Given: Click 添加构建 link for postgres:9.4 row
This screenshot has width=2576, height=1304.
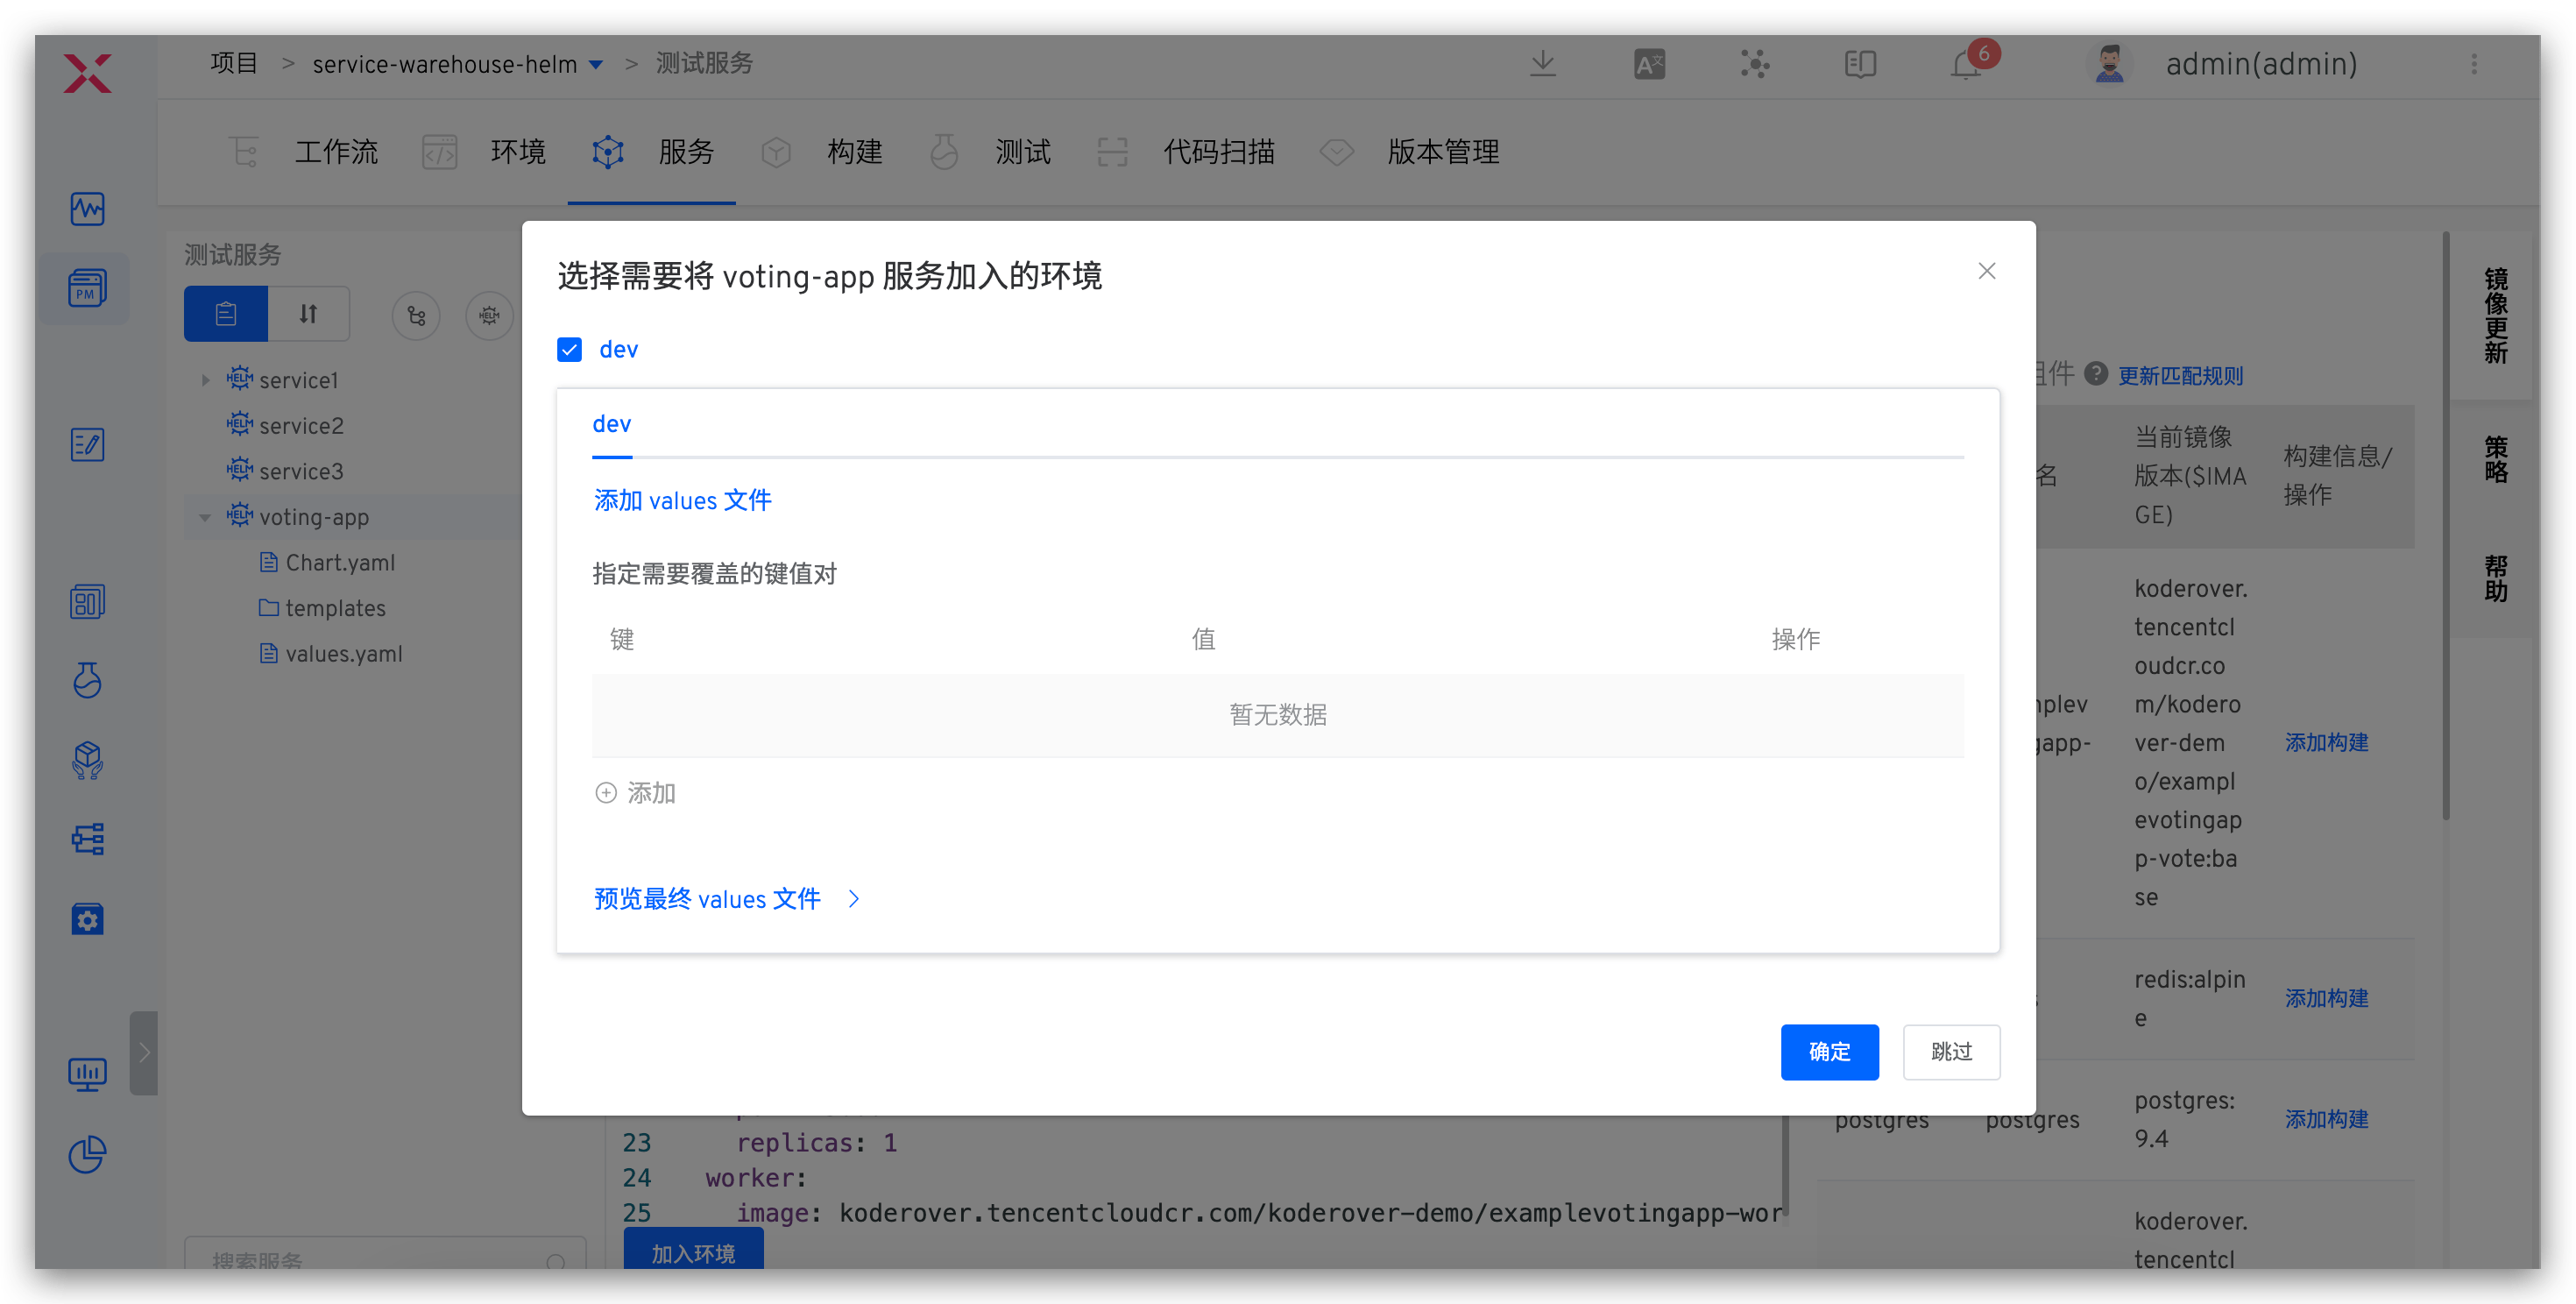Looking at the screenshot, I should pos(2326,1119).
